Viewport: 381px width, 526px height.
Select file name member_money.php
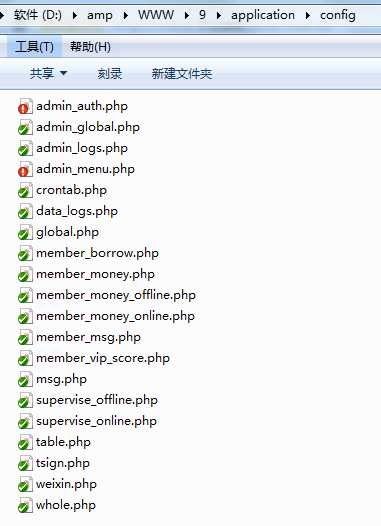click(x=95, y=274)
